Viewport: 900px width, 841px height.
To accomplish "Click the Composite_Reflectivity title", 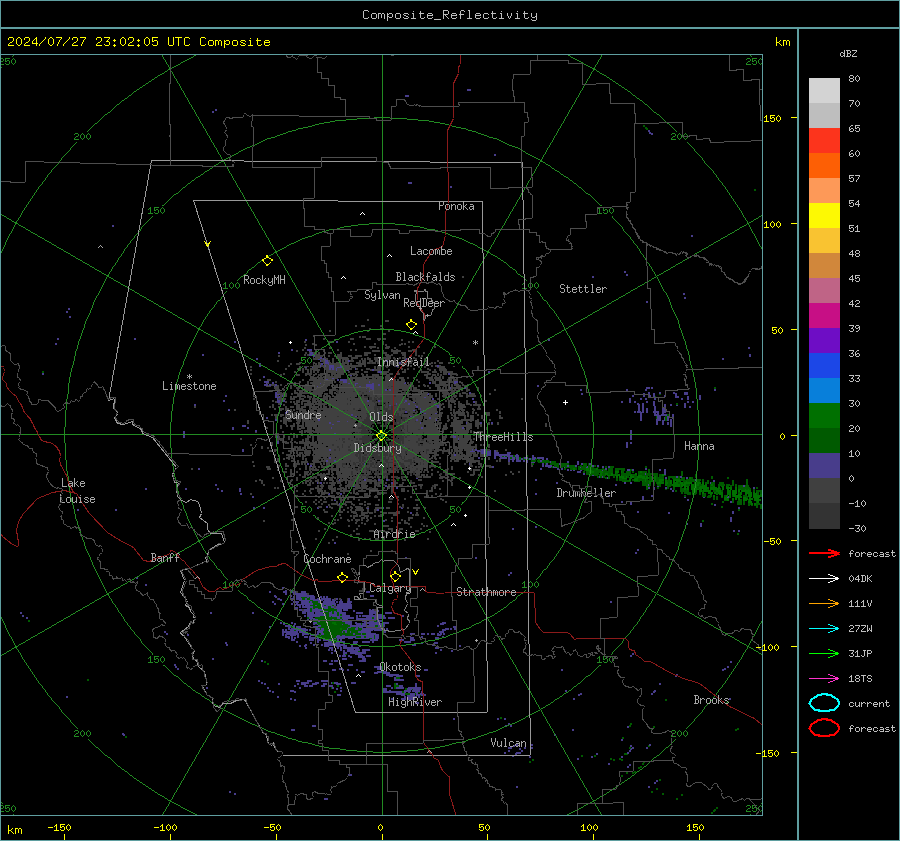I will coord(450,15).
